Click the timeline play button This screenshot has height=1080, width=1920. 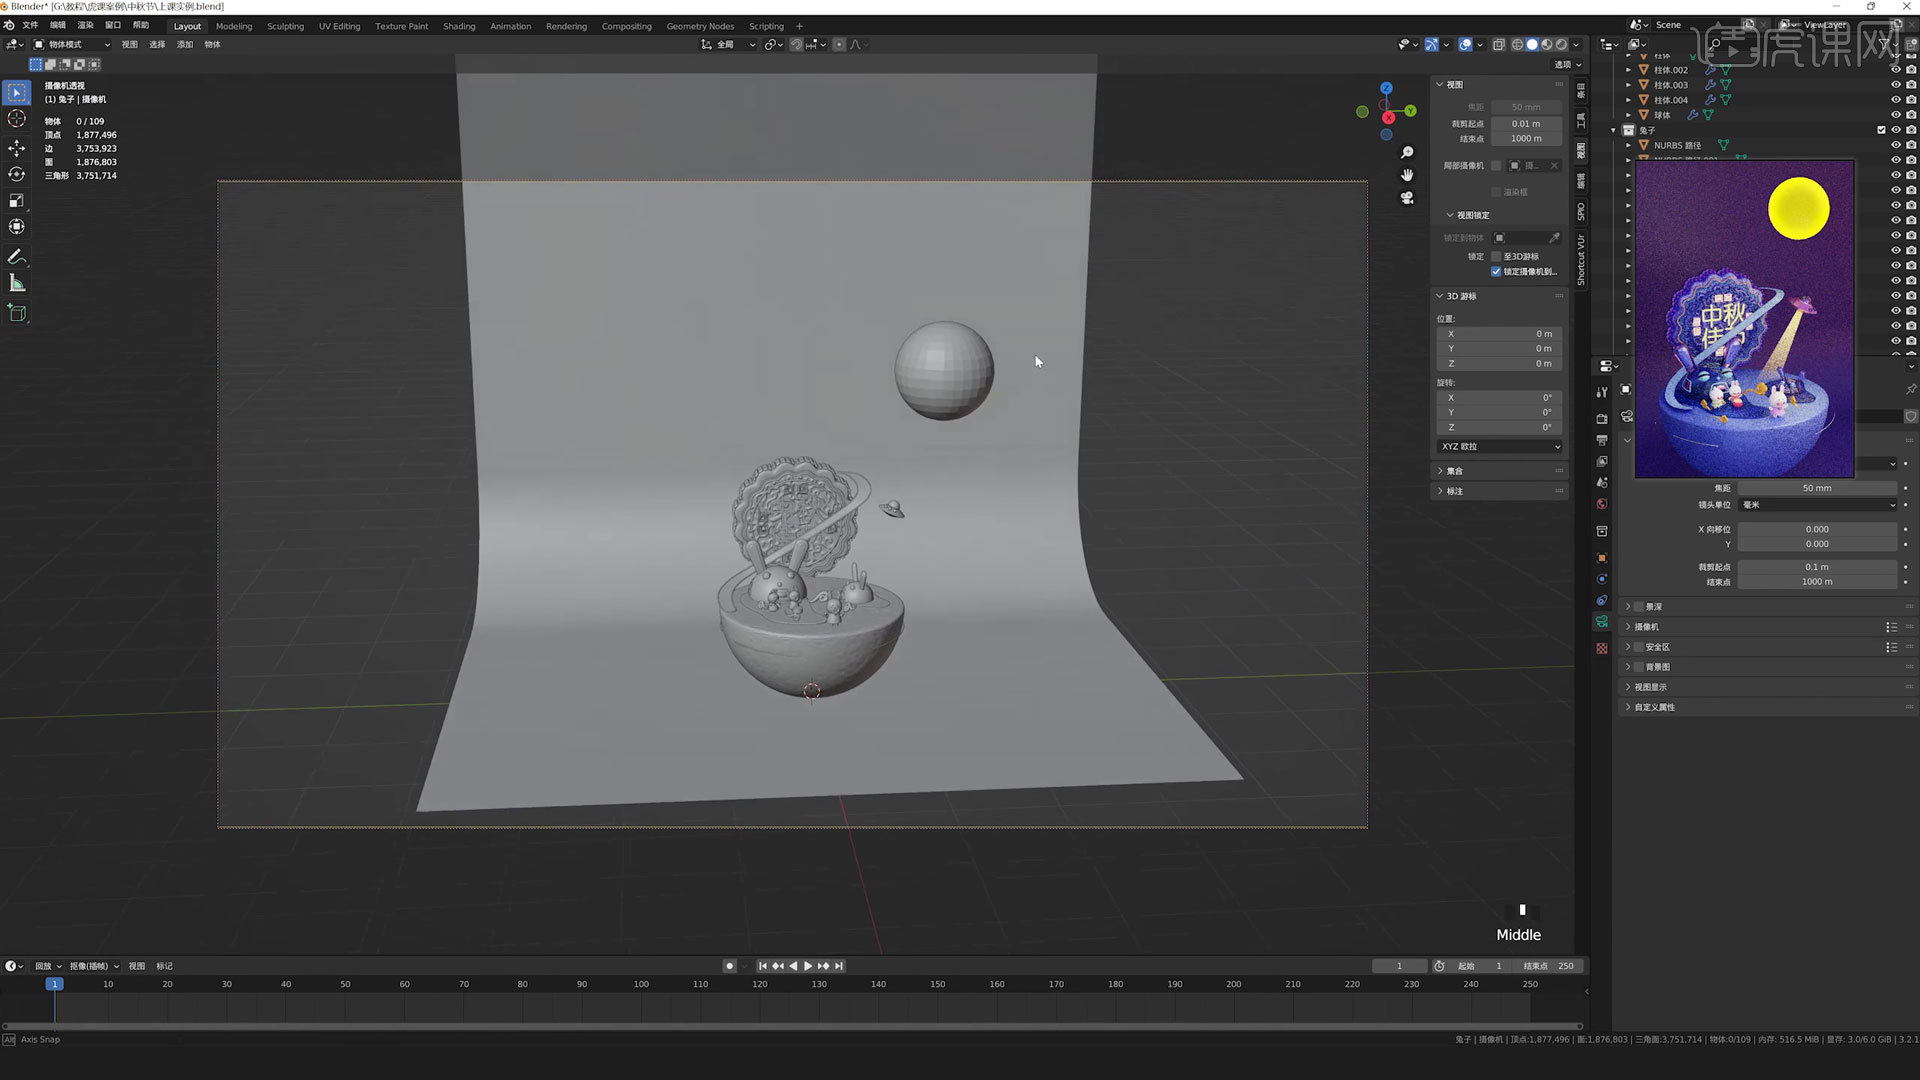click(808, 966)
